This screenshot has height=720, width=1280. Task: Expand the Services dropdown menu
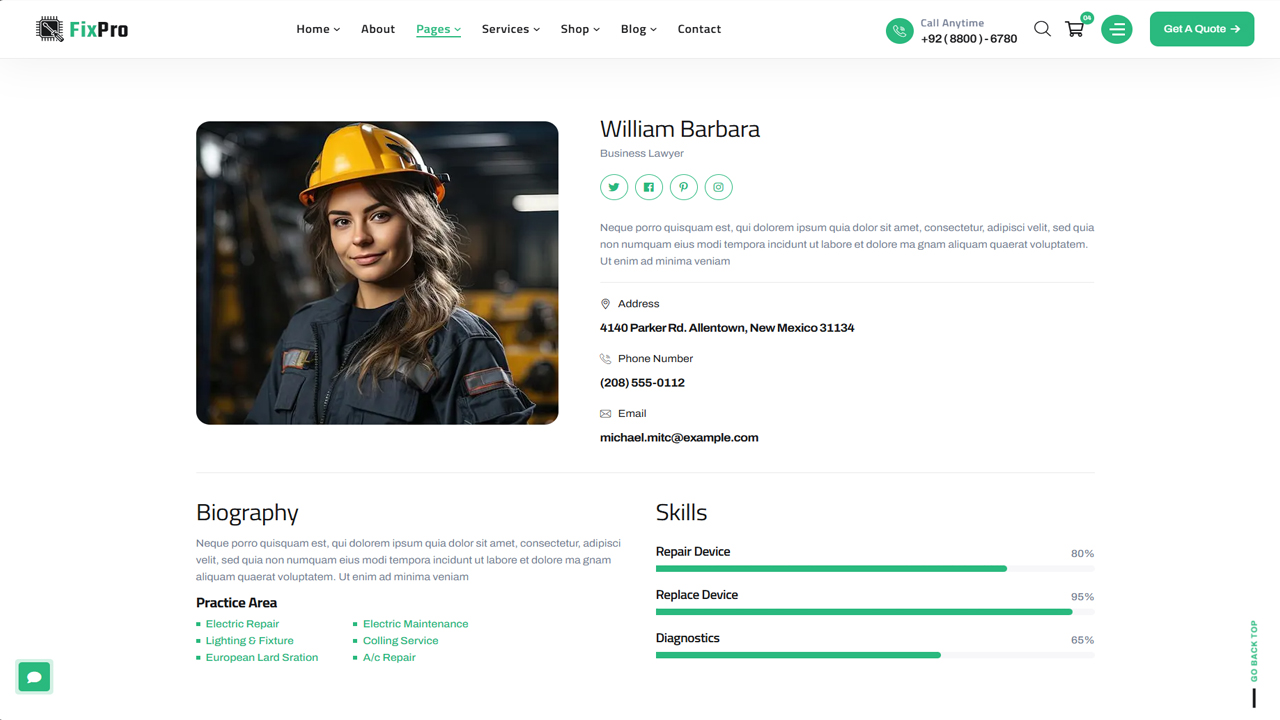pos(511,29)
